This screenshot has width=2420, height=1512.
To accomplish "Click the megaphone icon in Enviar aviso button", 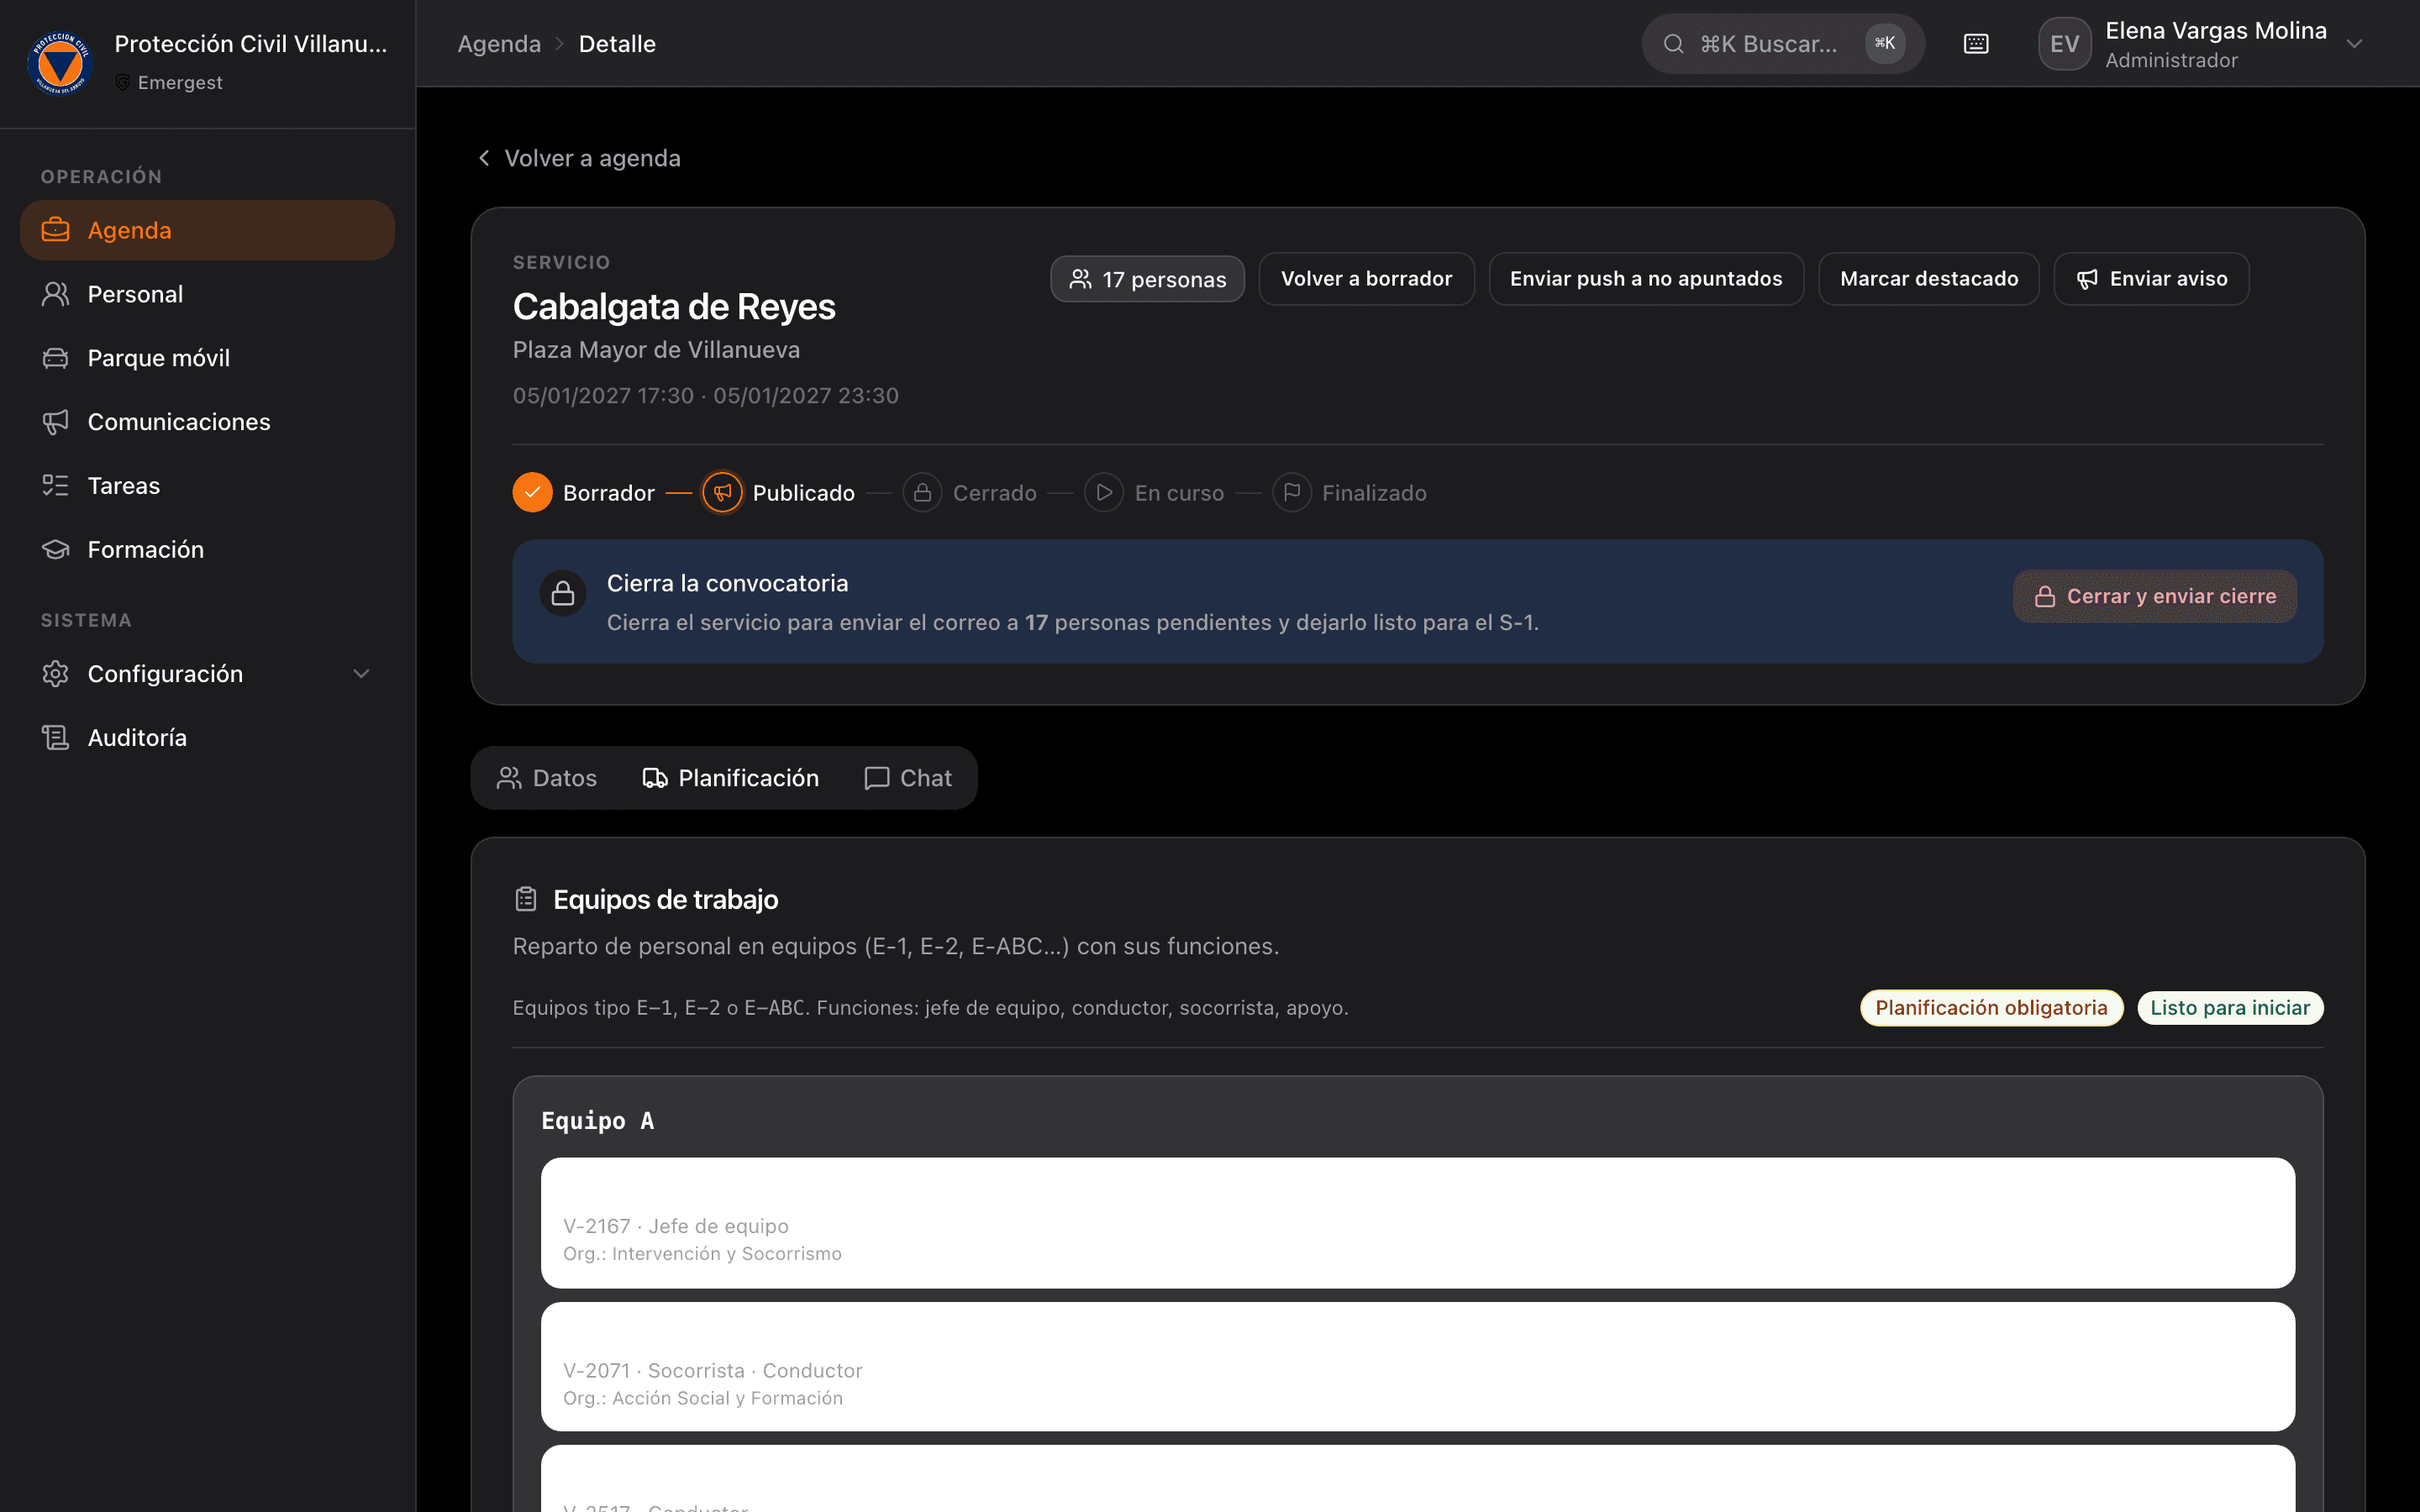I will point(2087,279).
